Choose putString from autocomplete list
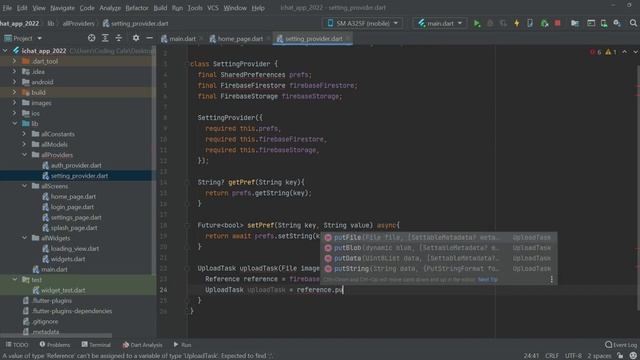This screenshot has height=360, width=640. tap(438, 269)
